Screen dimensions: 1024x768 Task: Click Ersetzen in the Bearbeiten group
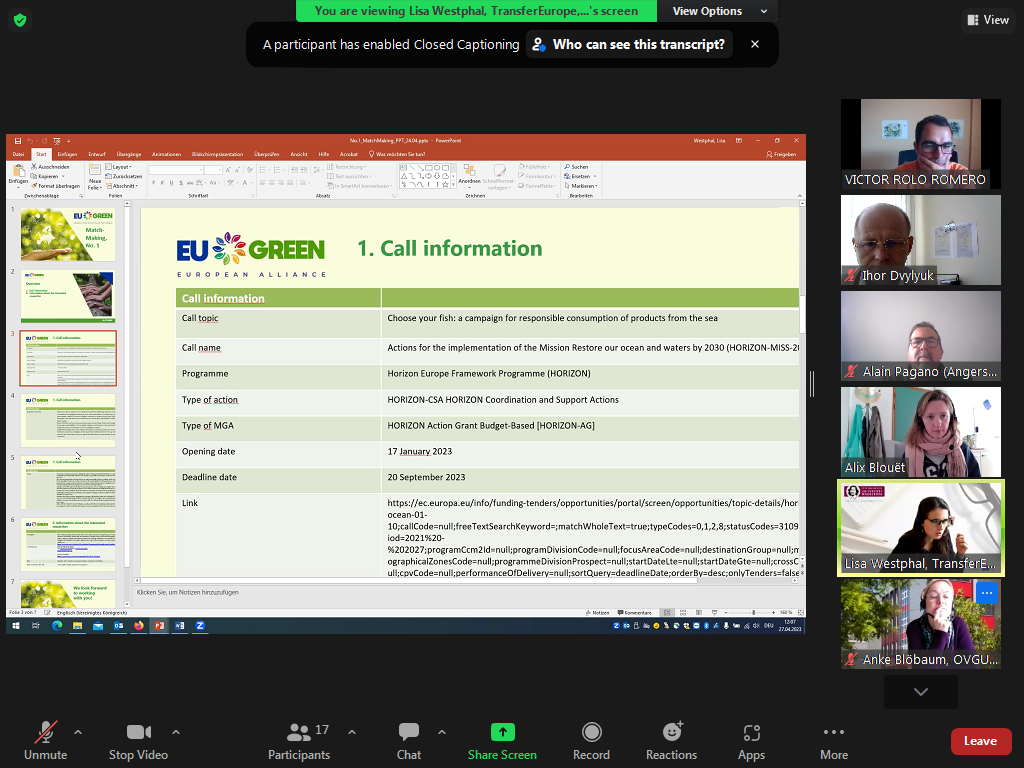coord(579,176)
